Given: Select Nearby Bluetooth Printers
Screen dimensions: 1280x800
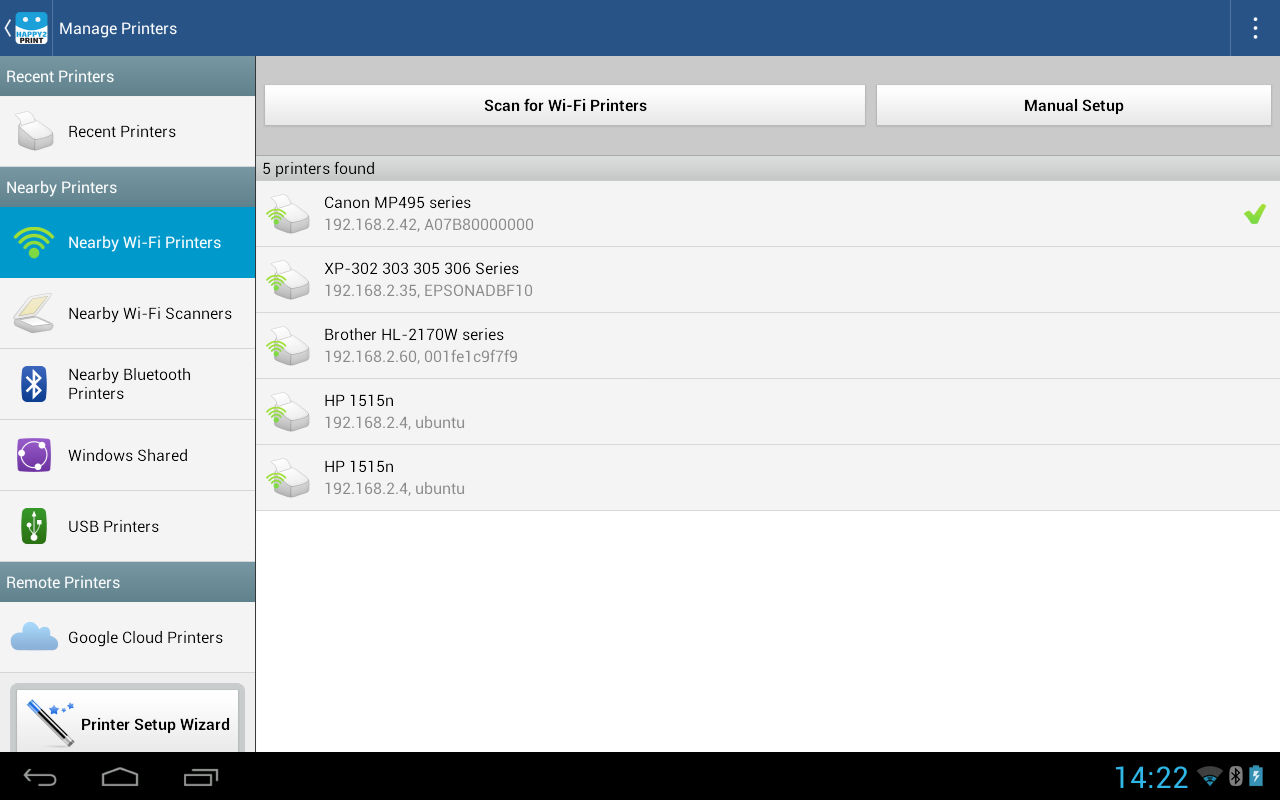Looking at the screenshot, I should (128, 384).
